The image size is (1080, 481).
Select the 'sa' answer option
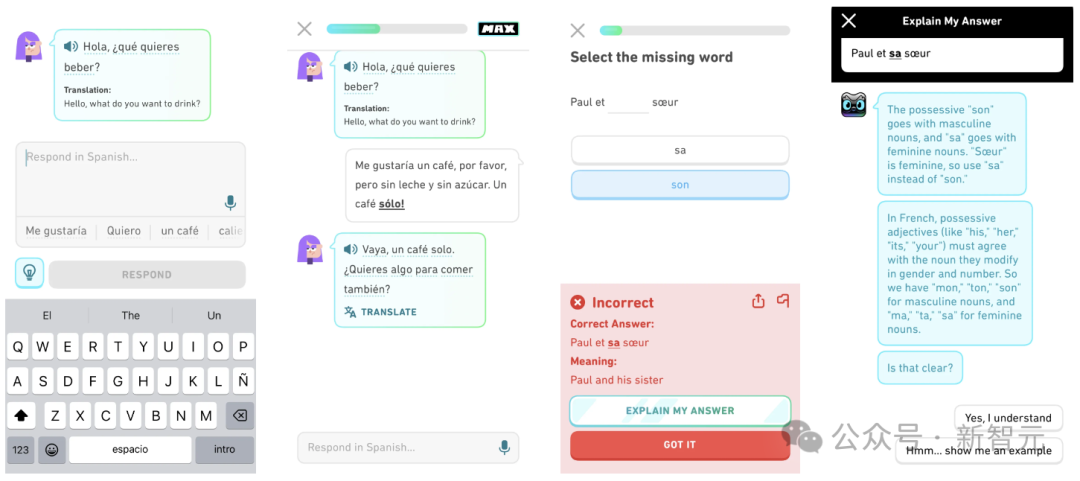click(x=680, y=150)
